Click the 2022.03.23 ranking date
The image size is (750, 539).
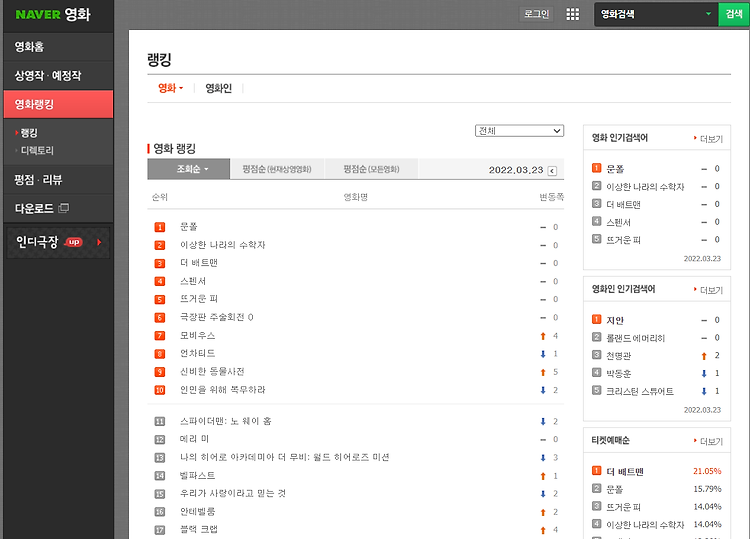tap(516, 170)
